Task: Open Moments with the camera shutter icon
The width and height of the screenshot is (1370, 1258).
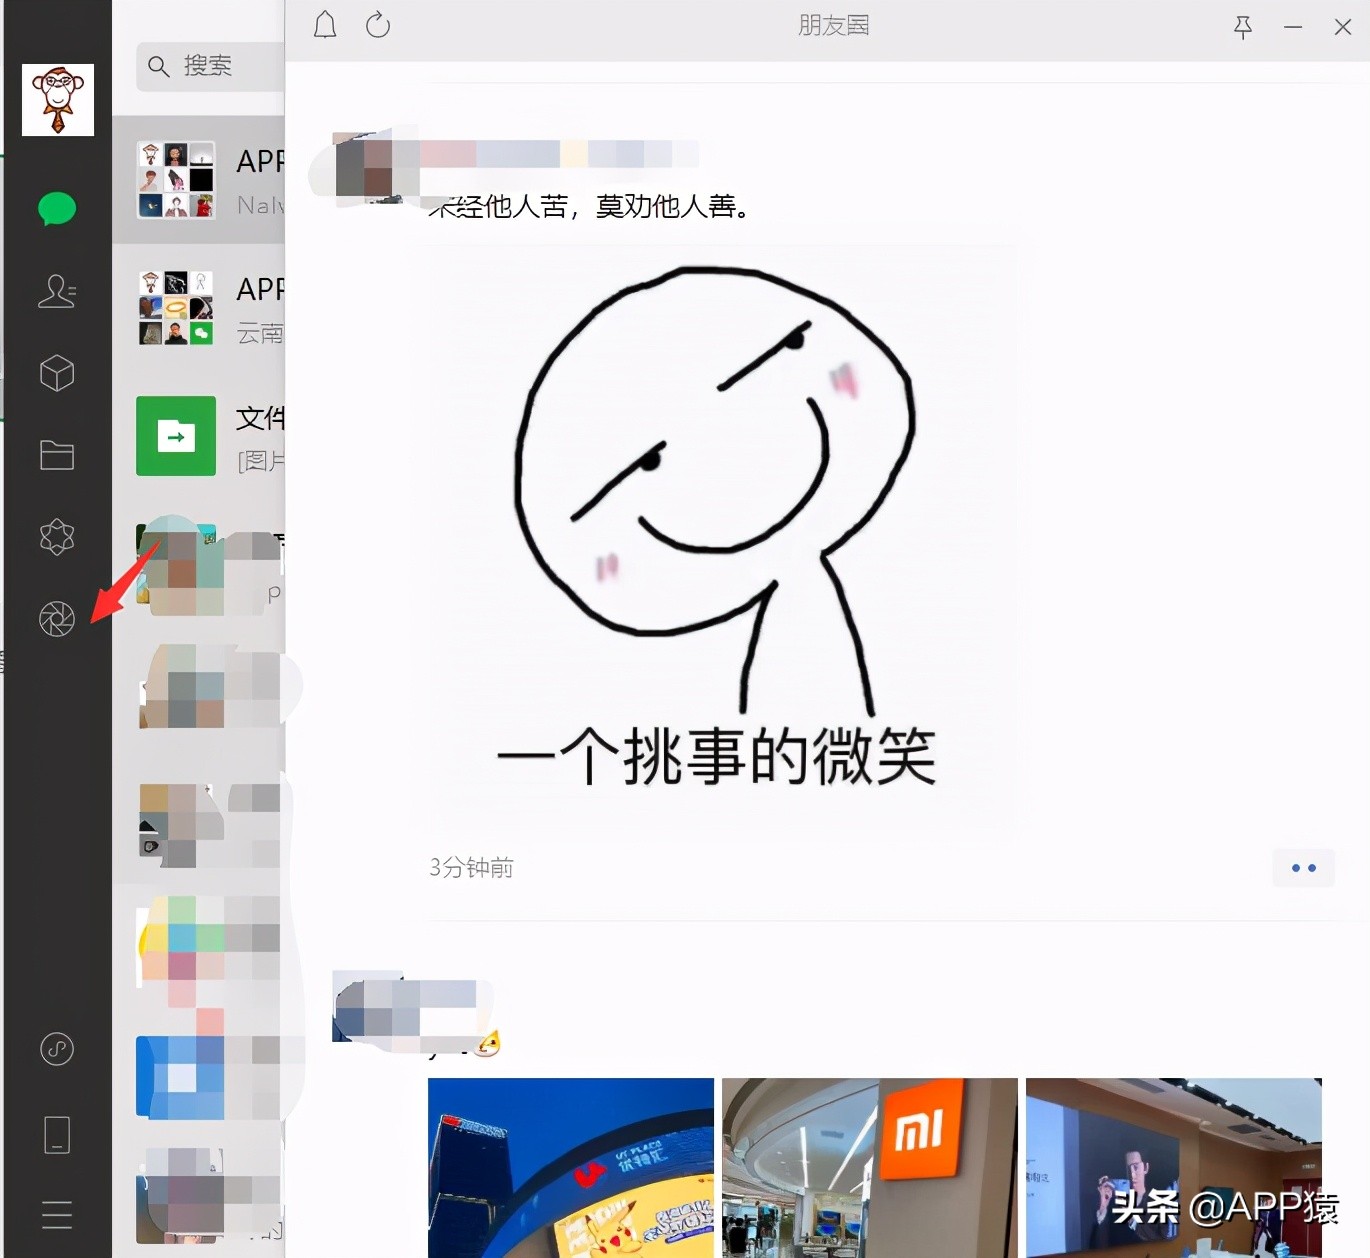Action: click(x=57, y=618)
